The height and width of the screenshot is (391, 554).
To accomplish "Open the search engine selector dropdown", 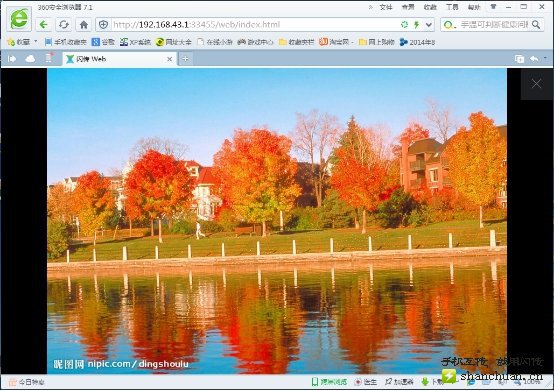I will [x=449, y=24].
